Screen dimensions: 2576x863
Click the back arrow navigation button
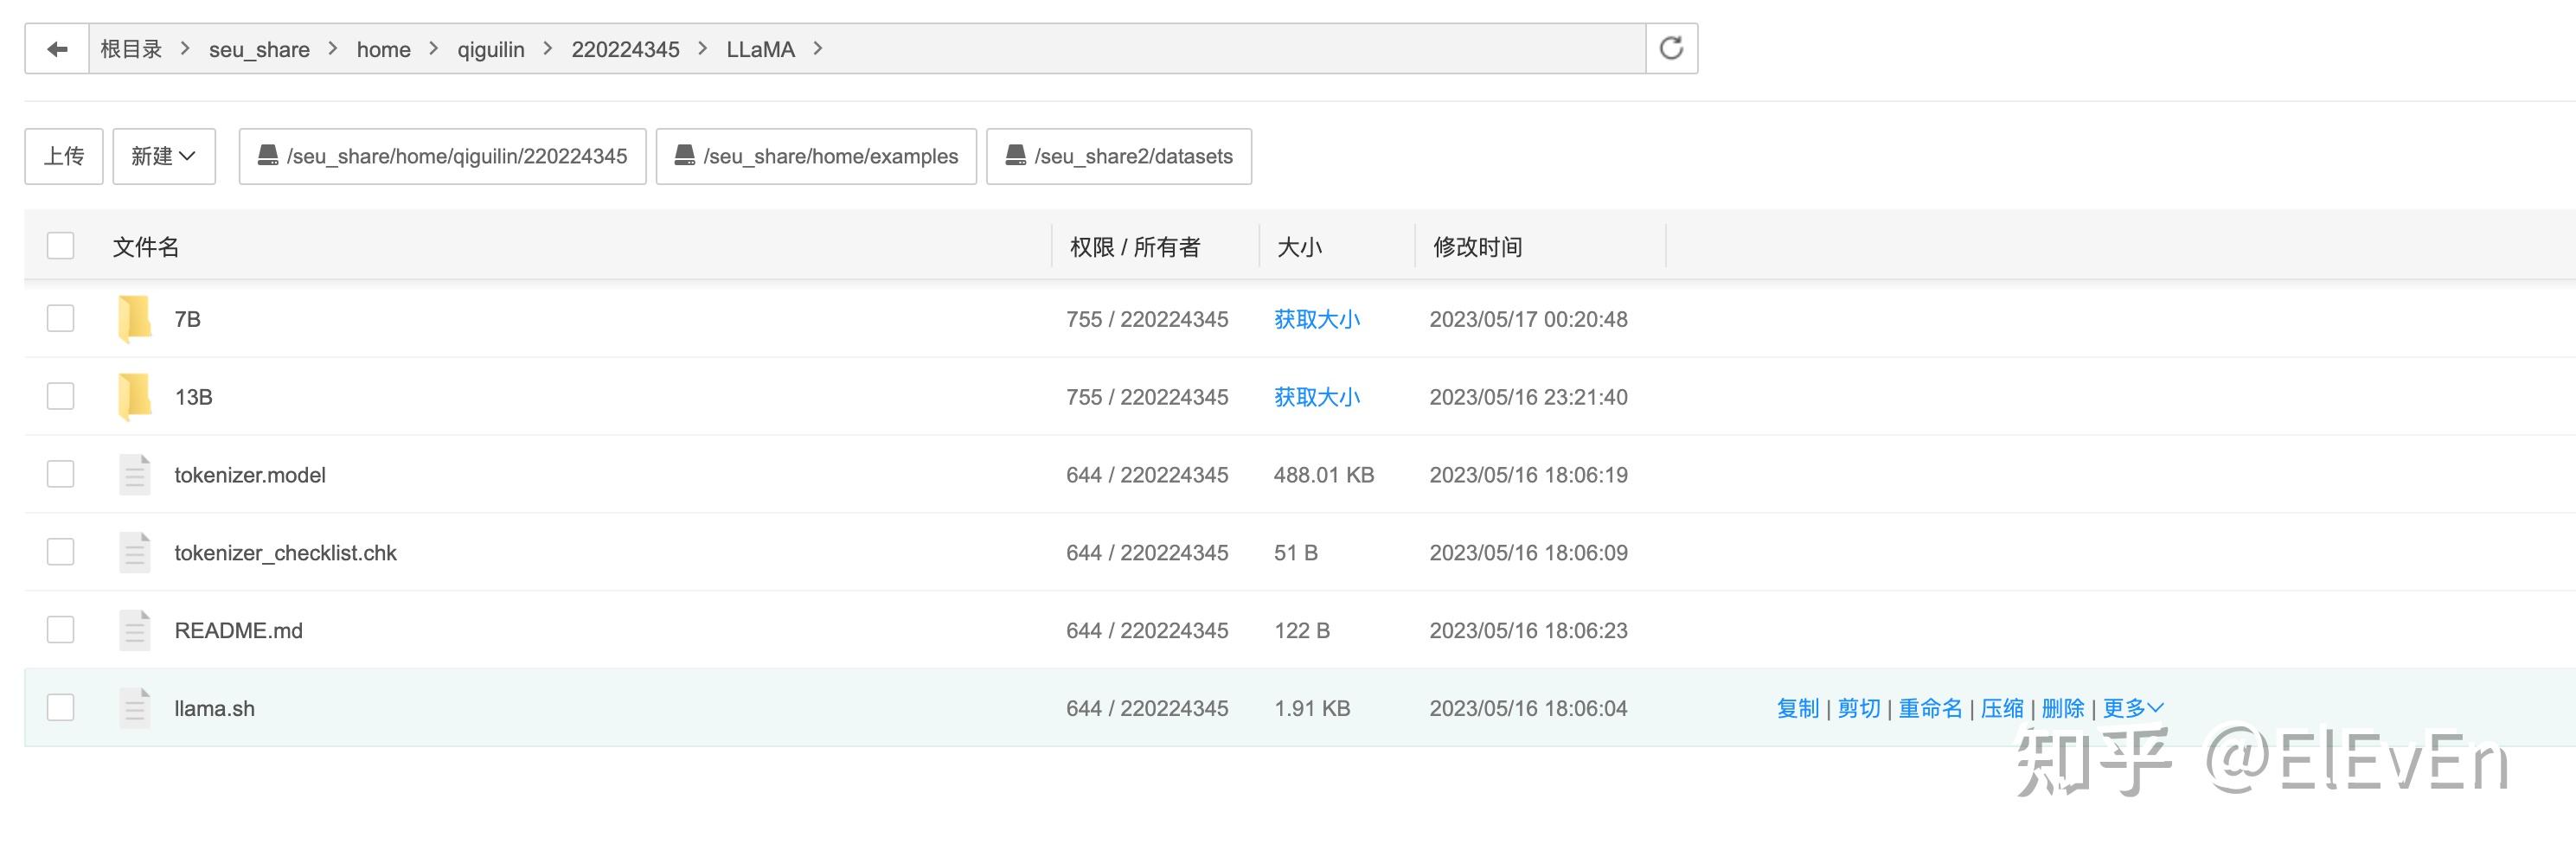(57, 49)
